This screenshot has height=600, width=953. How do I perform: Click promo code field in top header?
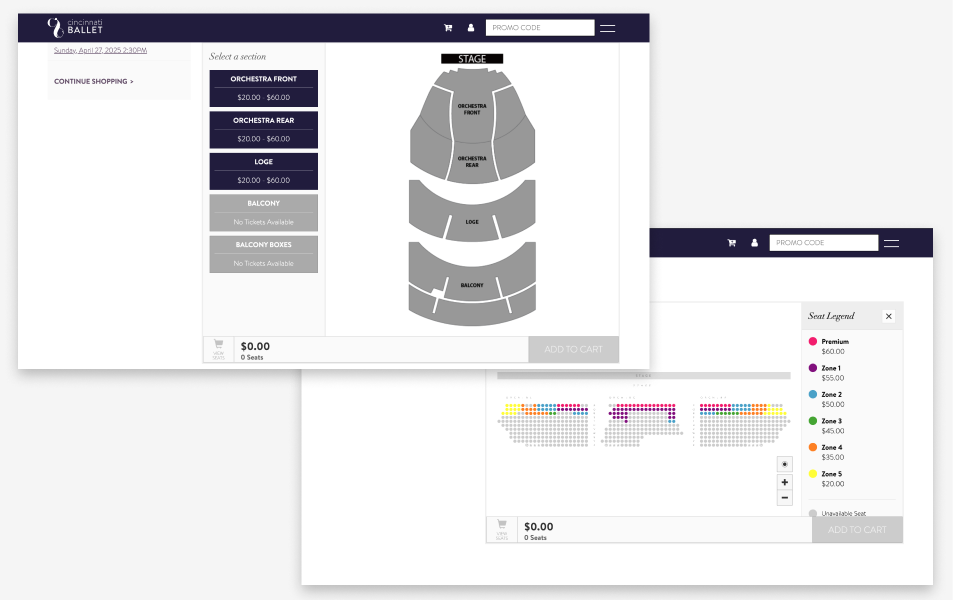(540, 27)
